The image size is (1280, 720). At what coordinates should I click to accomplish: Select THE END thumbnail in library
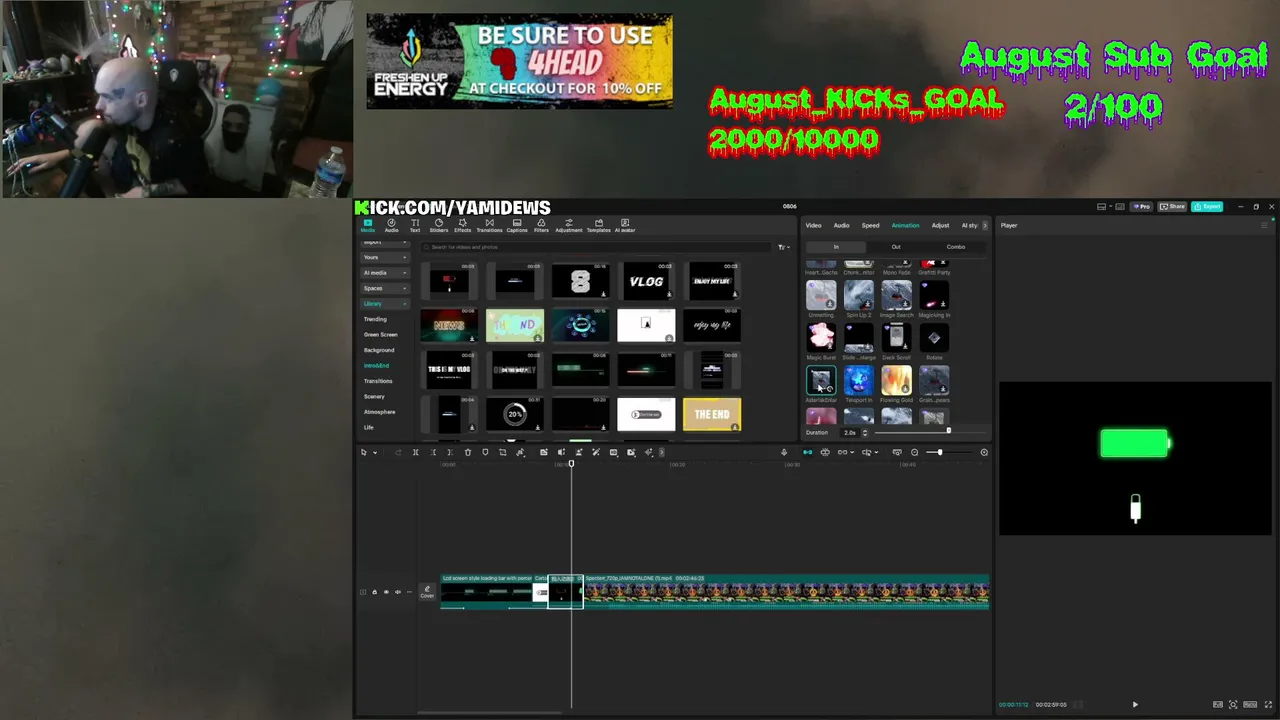(712, 415)
